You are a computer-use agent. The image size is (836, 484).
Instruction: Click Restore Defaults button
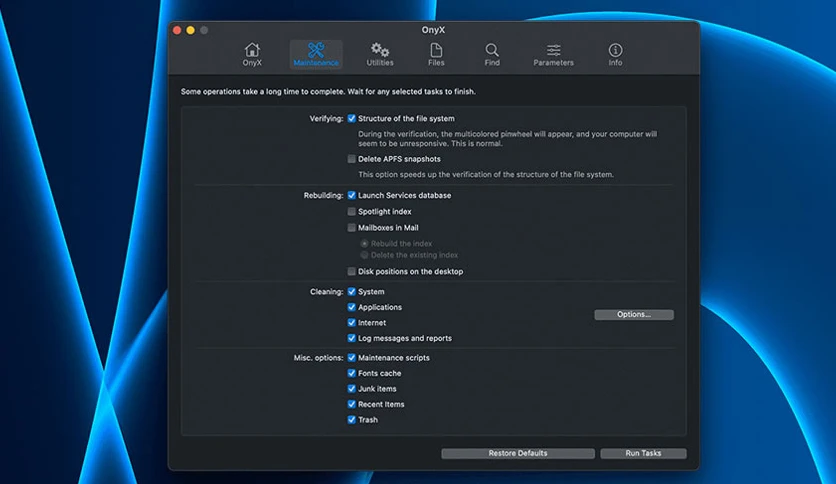coord(518,453)
